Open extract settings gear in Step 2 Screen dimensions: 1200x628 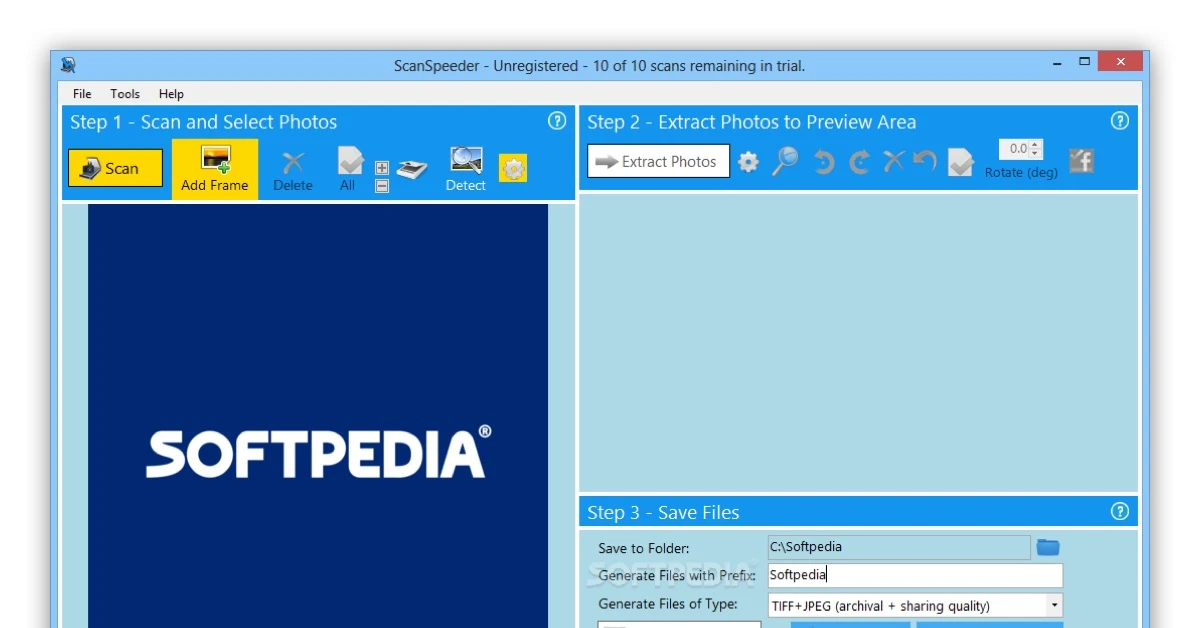[748, 161]
